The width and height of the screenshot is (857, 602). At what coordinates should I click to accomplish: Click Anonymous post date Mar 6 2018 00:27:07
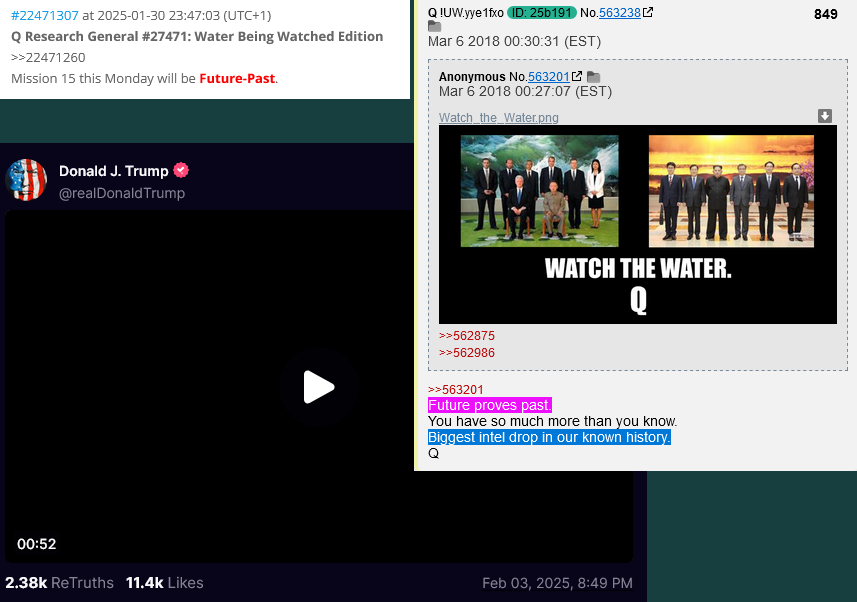pos(525,91)
